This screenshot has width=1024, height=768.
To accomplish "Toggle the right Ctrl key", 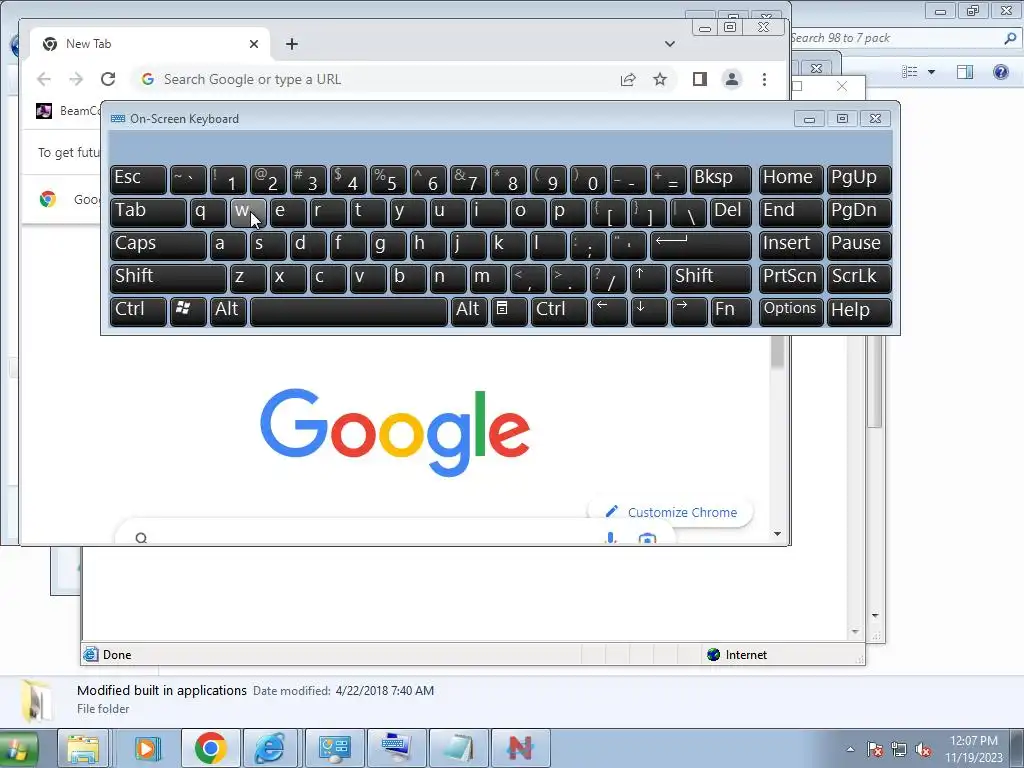I will click(560, 311).
